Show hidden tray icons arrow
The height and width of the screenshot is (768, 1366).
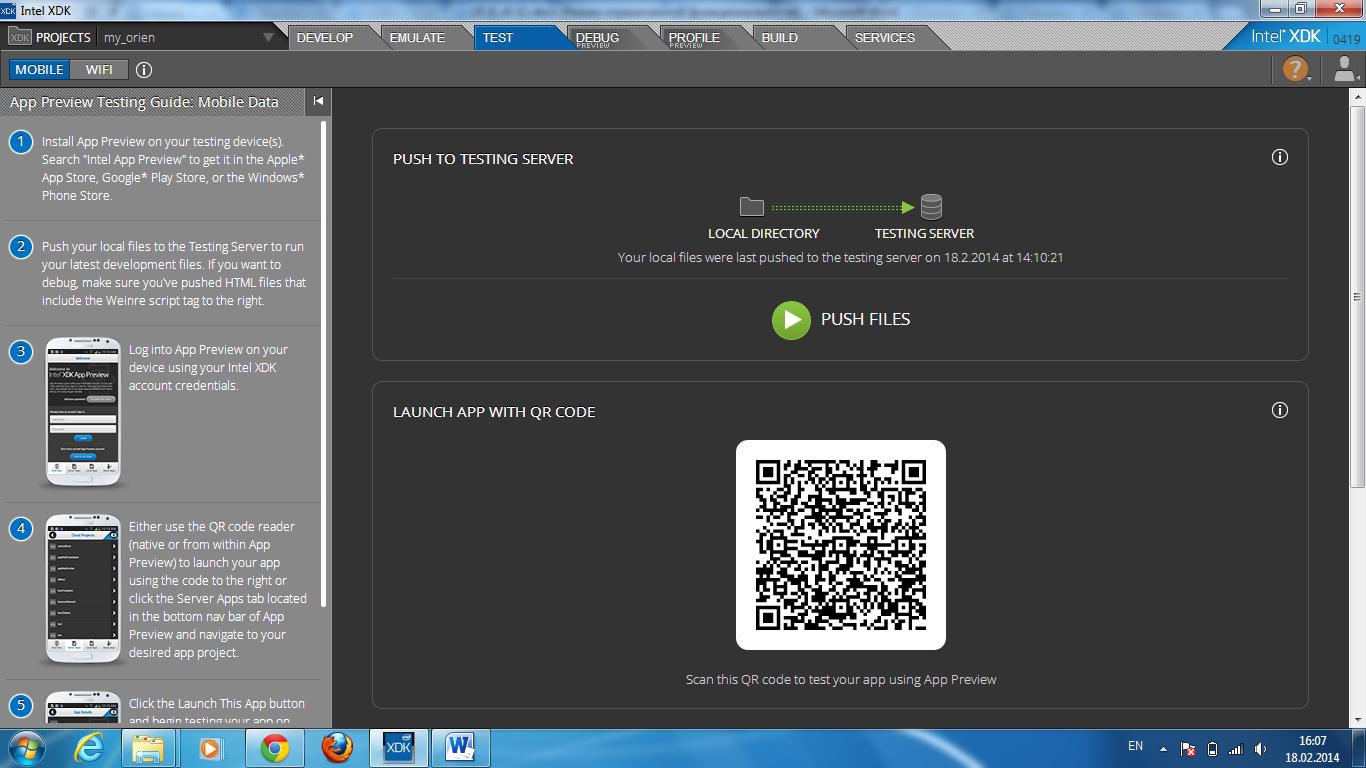click(x=1163, y=748)
